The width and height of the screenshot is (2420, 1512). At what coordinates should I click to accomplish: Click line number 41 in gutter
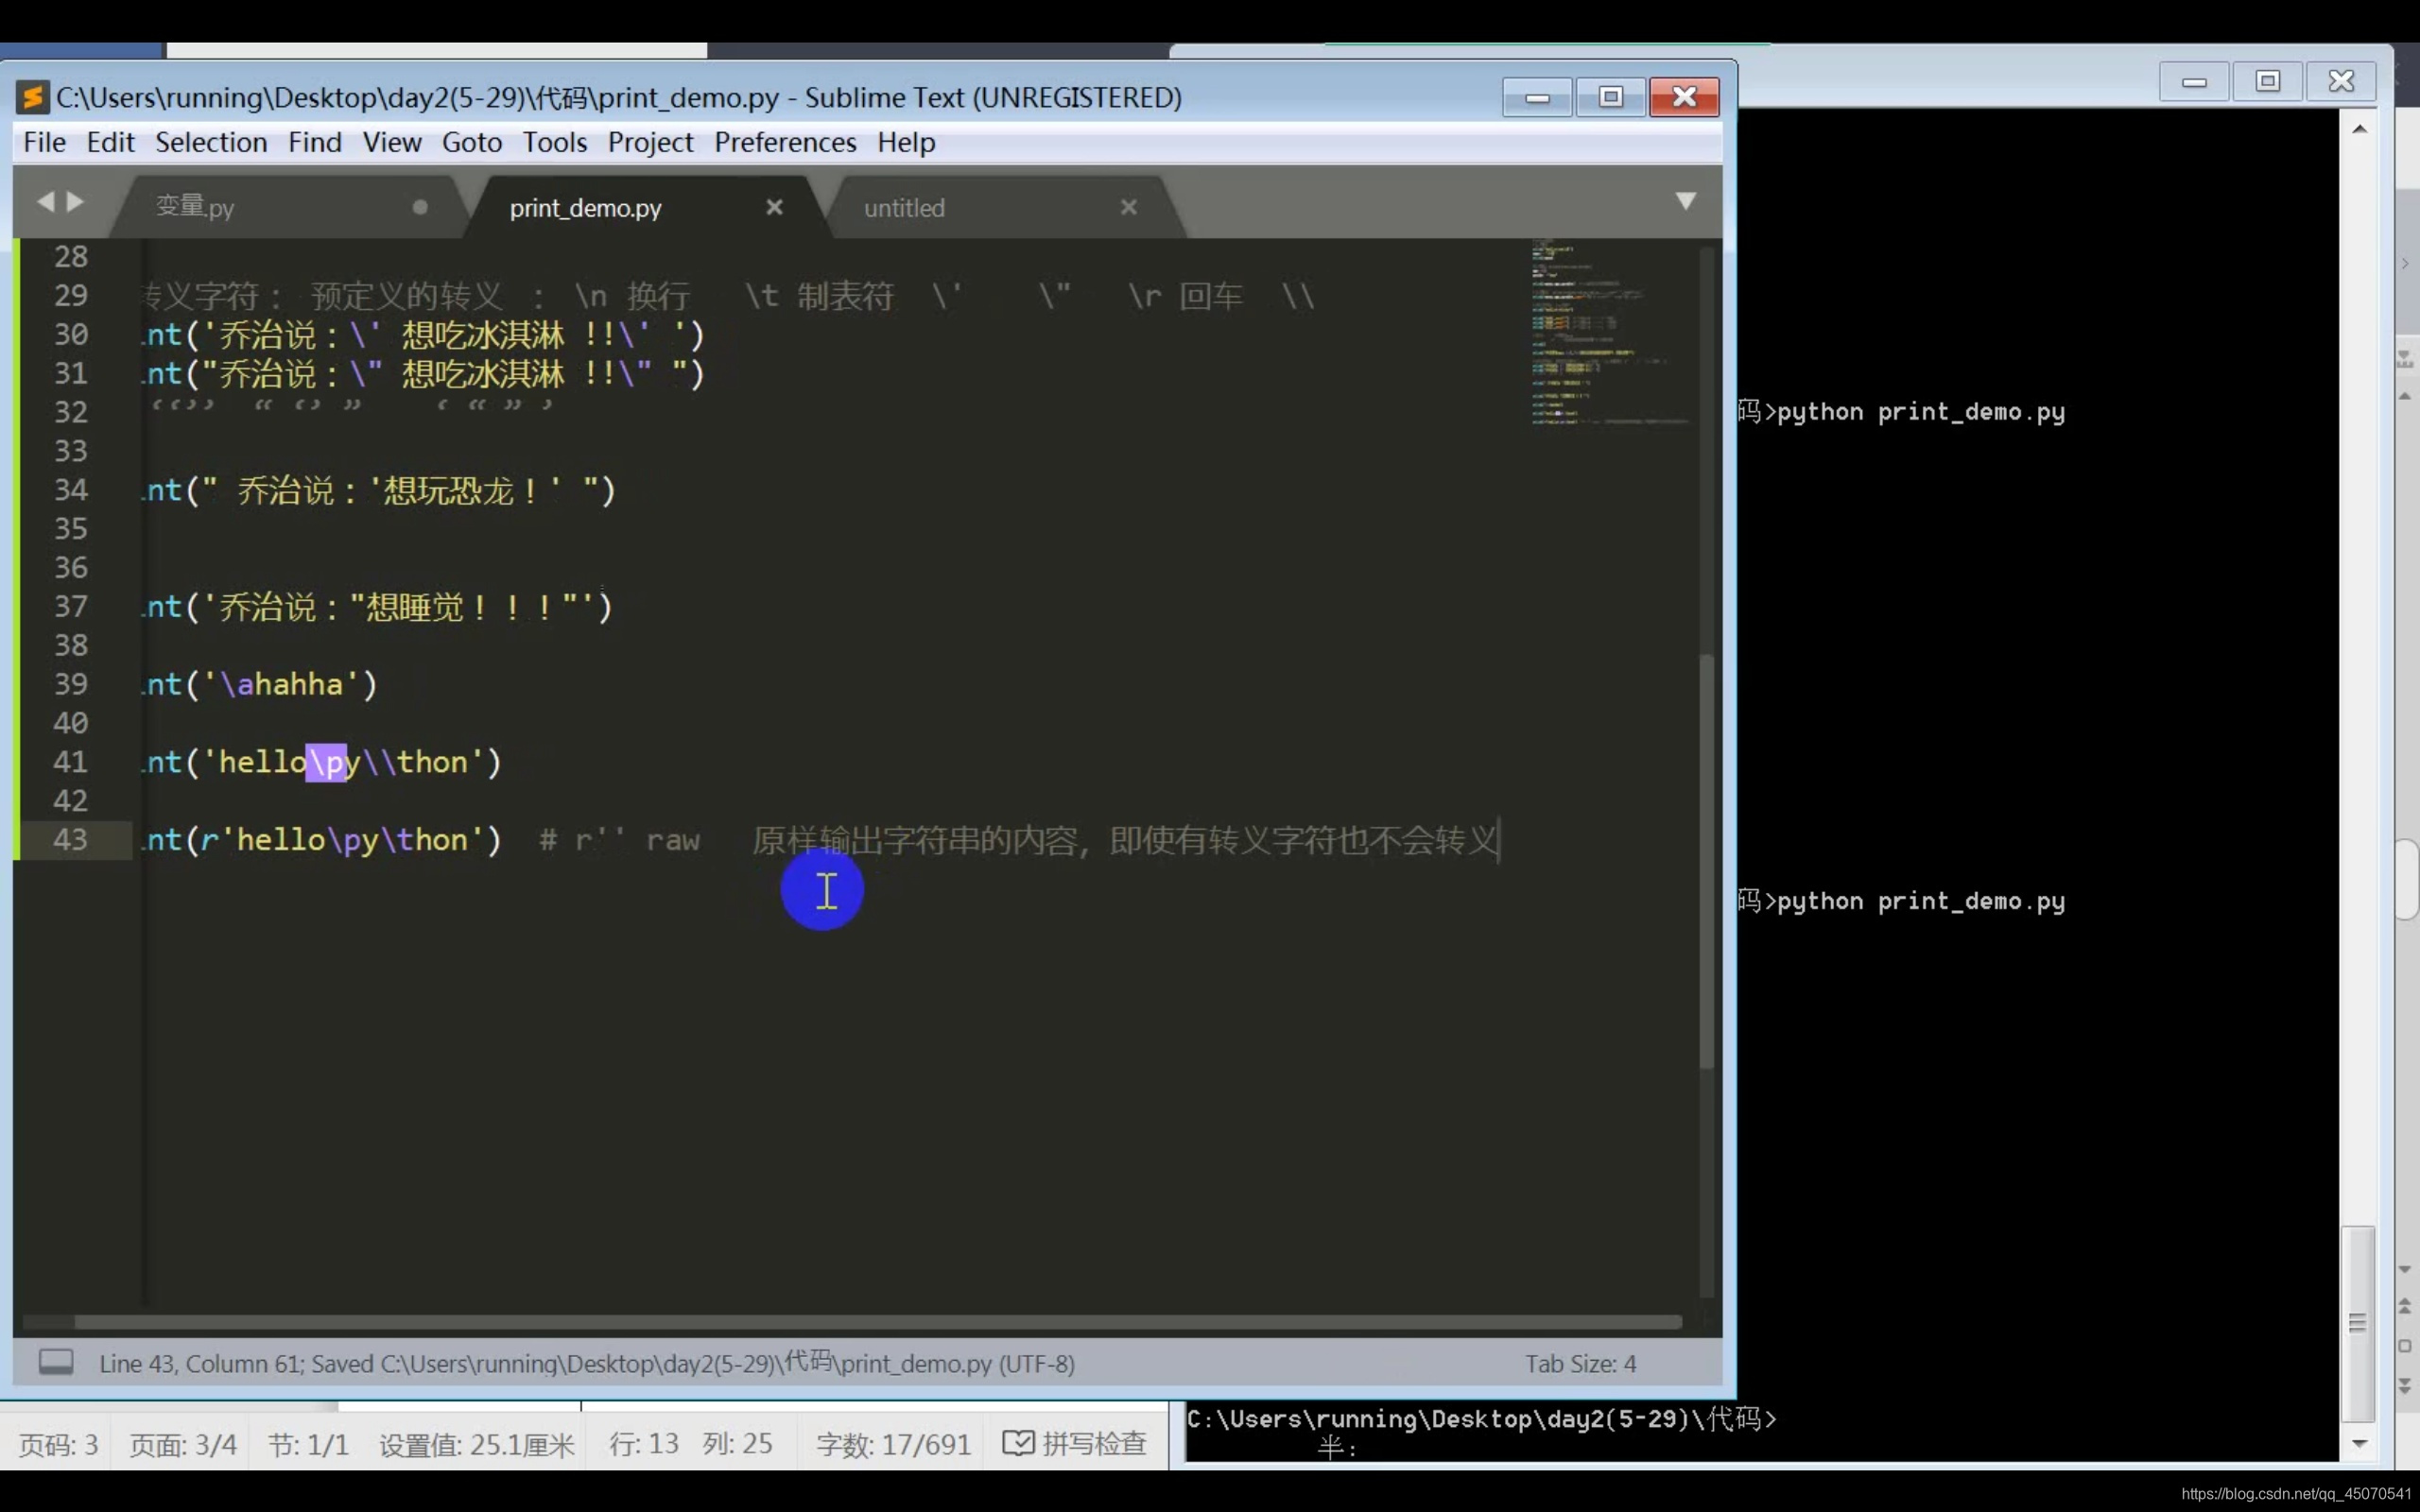70,762
